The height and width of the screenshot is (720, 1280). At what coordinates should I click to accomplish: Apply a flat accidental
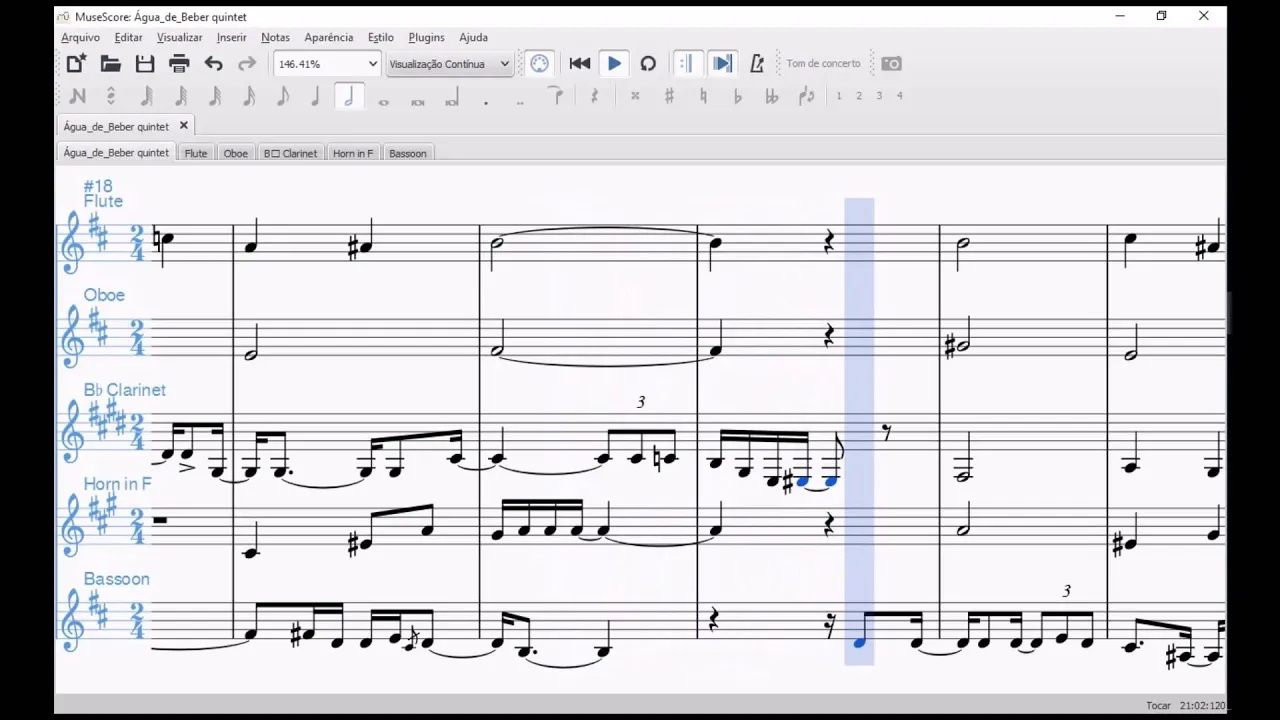click(737, 96)
